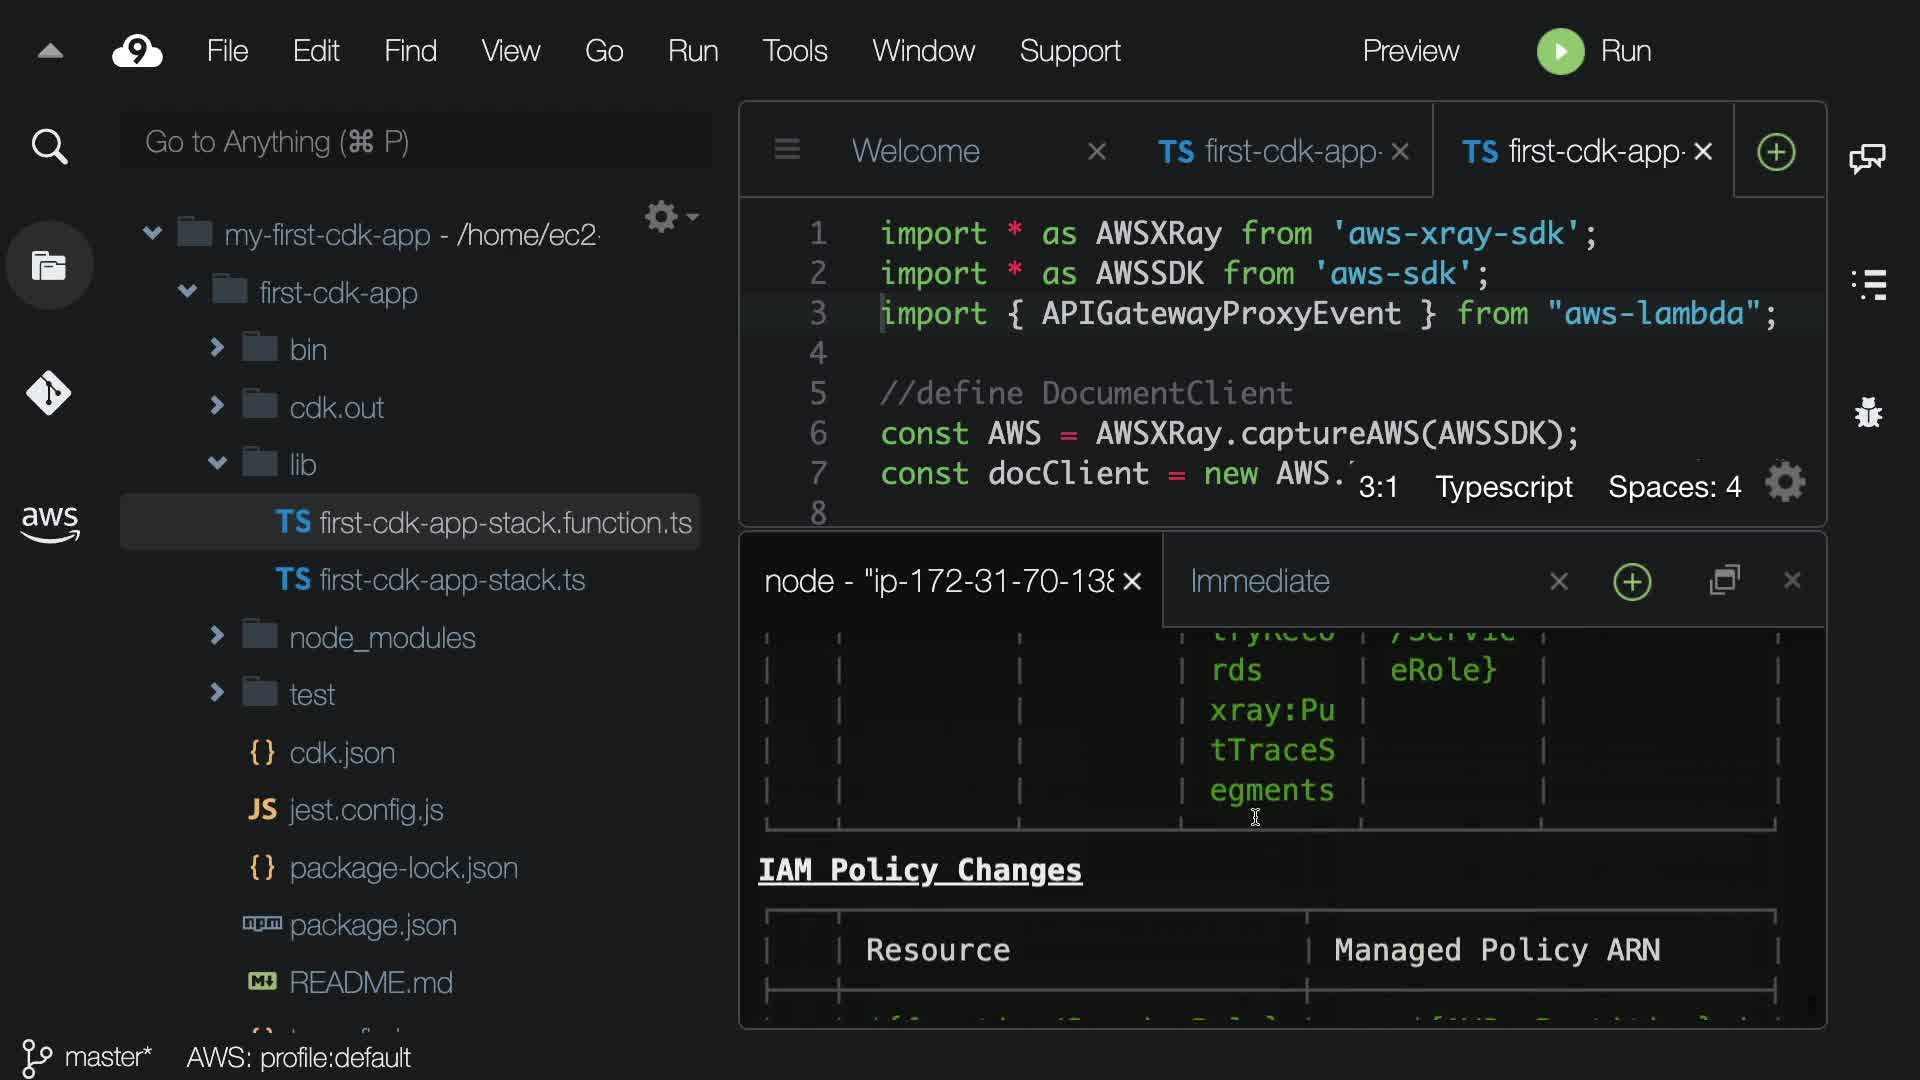Open the Source Control git icon

49,393
